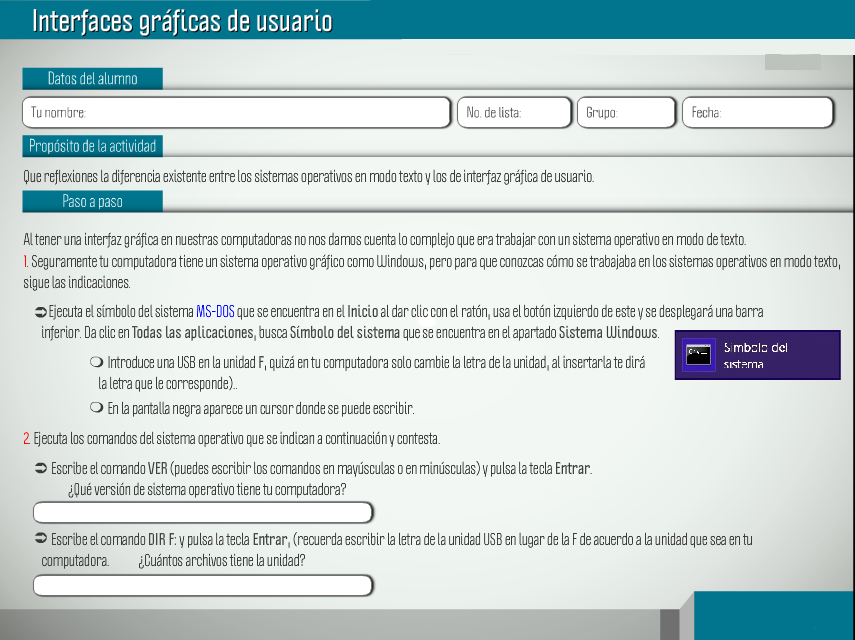Image resolution: width=855 pixels, height=640 pixels.
Task: Select the "Datos del alumno" section header
Action: coord(92,79)
